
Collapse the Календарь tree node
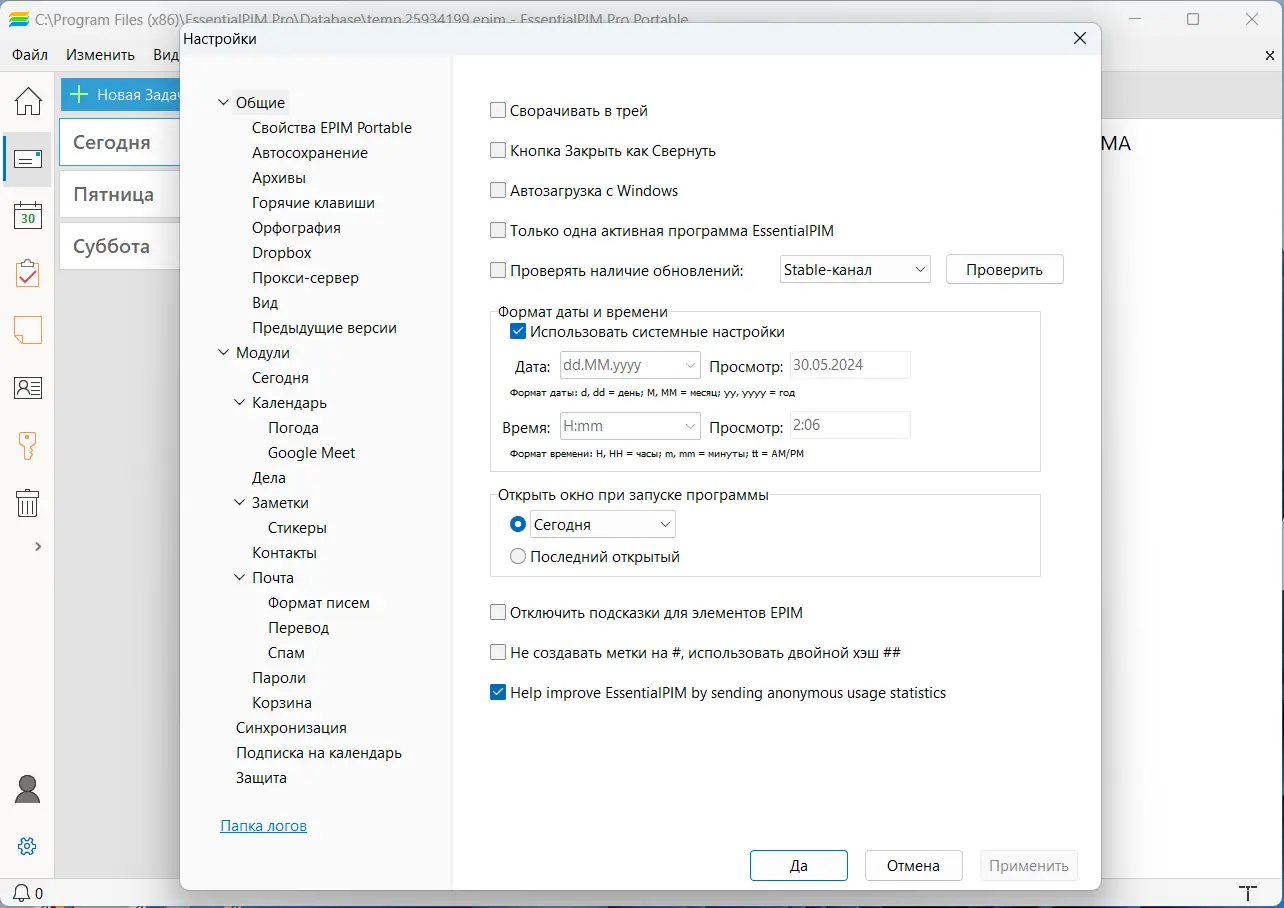(239, 402)
